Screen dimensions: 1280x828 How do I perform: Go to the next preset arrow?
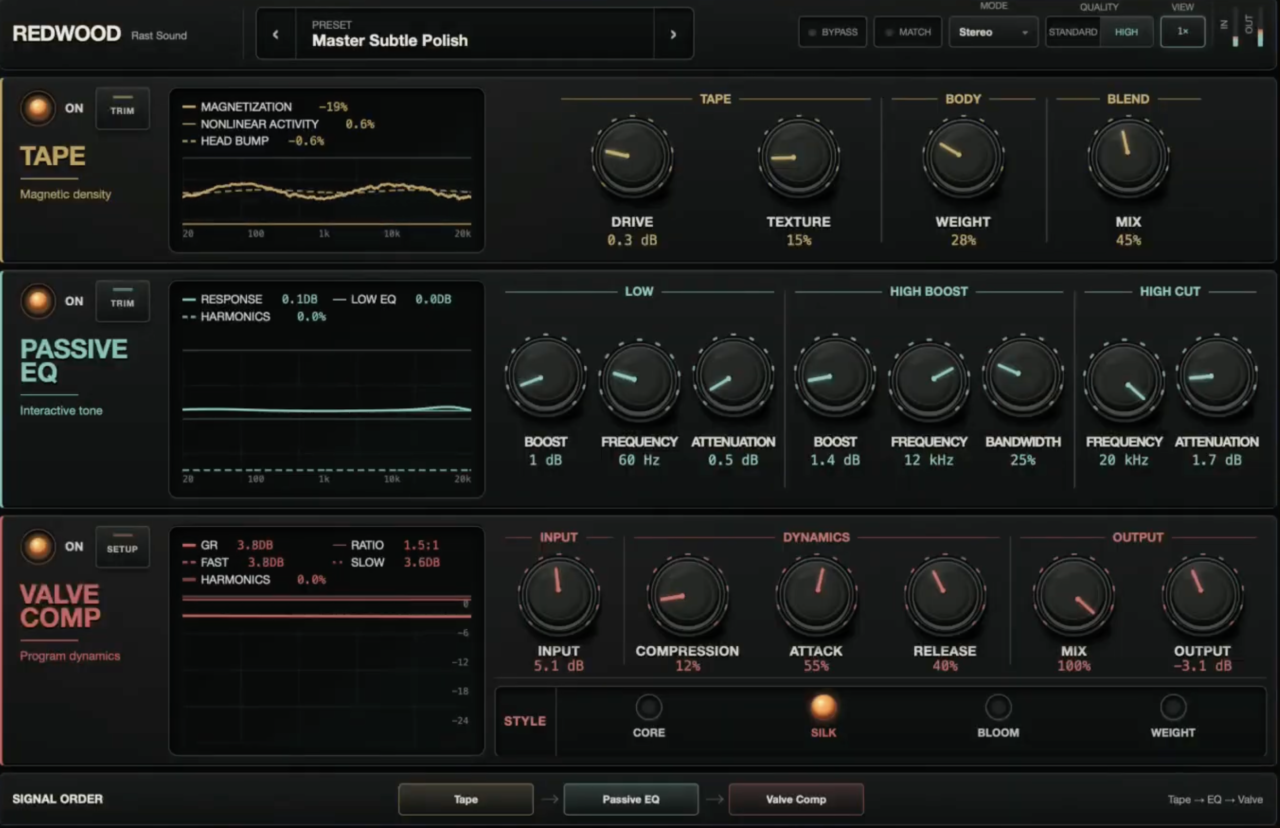[673, 34]
